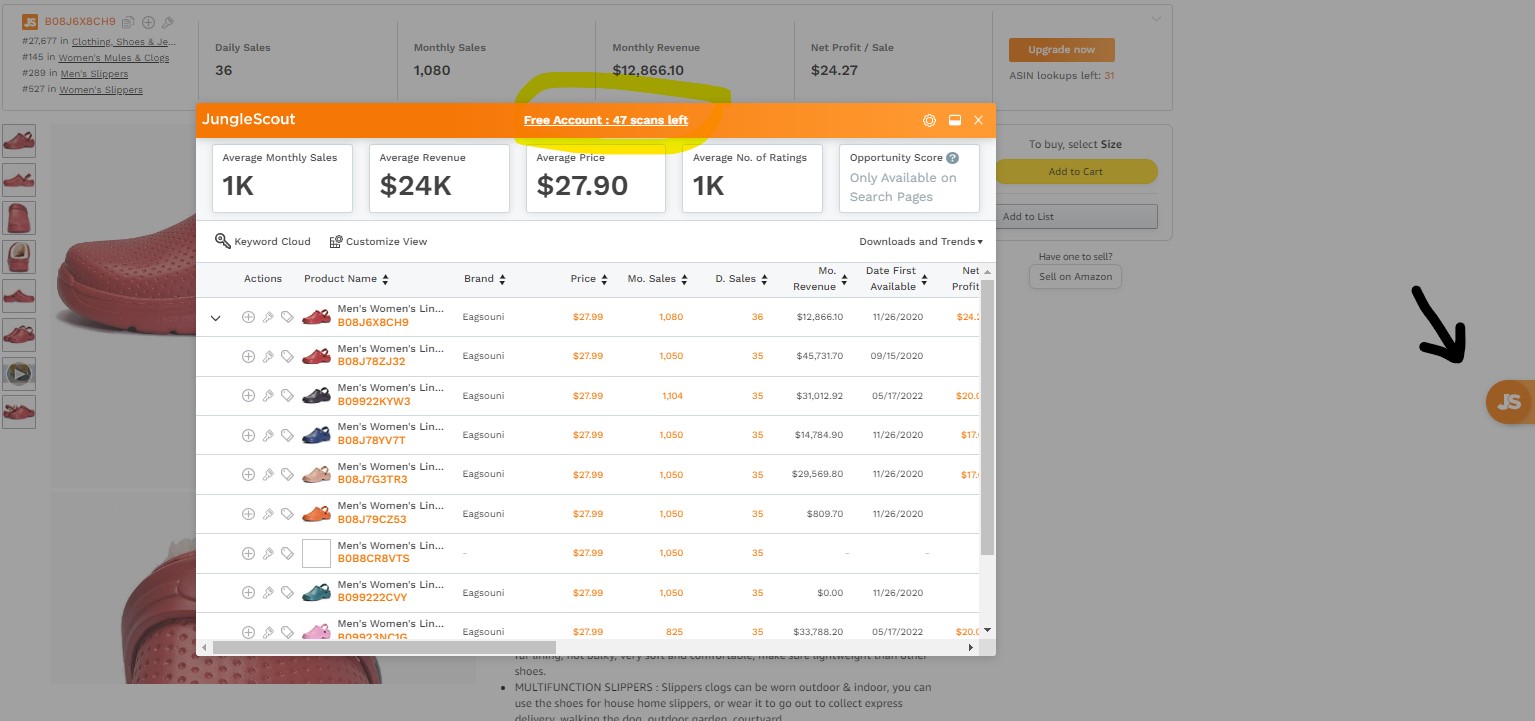Click the Customize View grid icon
Screen dimensions: 1535x721
[x=336, y=242]
